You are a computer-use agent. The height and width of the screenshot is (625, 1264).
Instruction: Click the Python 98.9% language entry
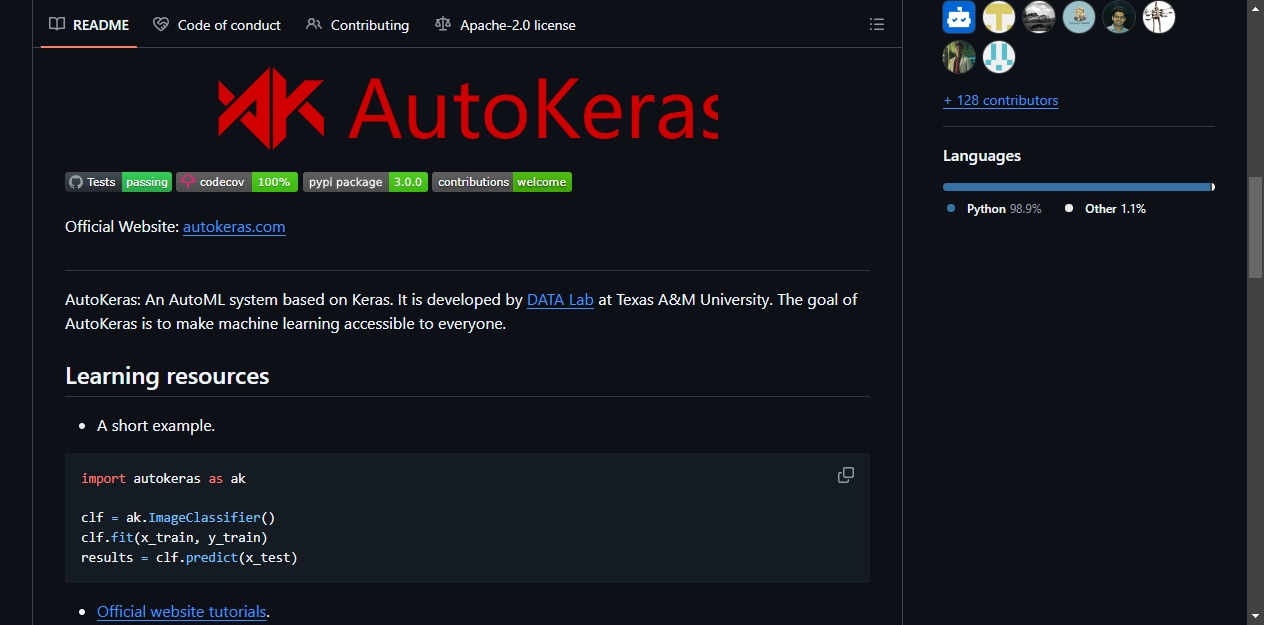994,209
